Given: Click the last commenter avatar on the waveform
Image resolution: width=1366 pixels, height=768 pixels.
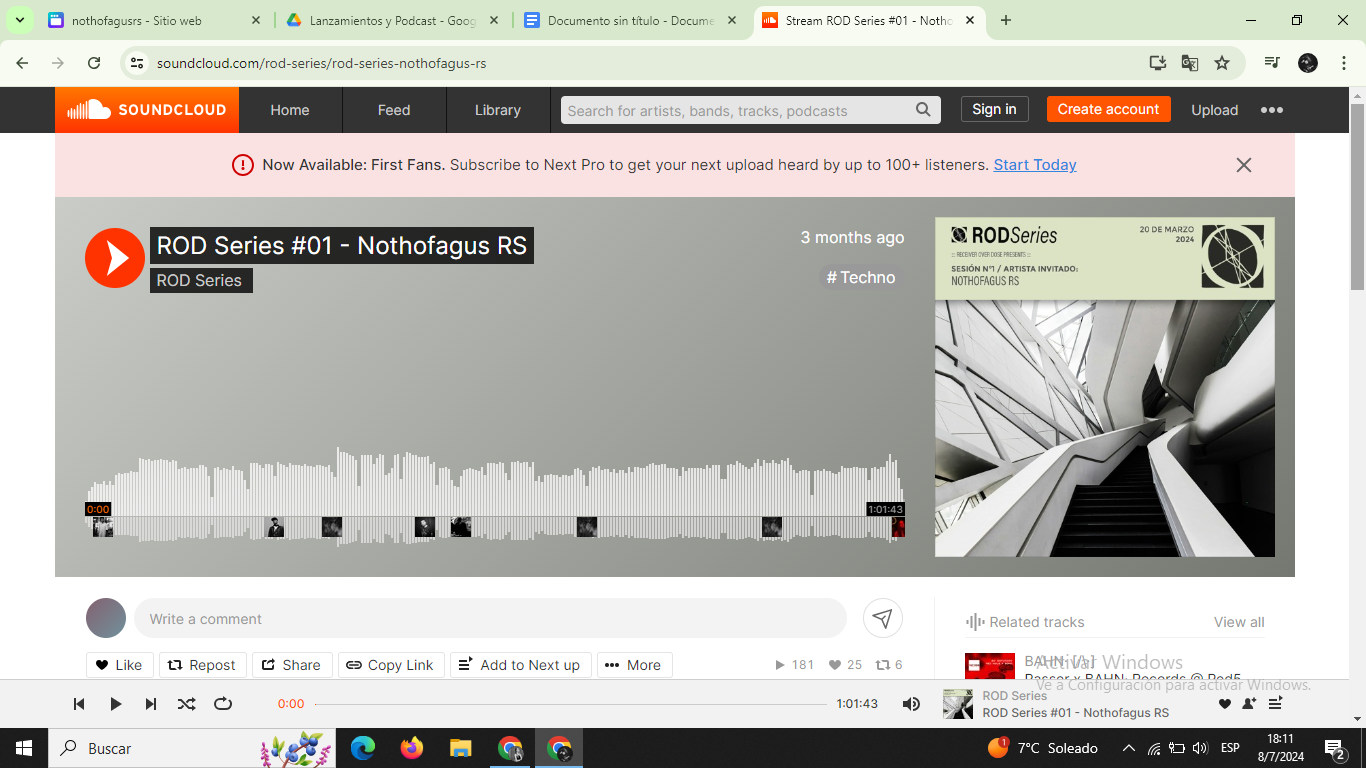Looking at the screenshot, I should click(x=898, y=527).
